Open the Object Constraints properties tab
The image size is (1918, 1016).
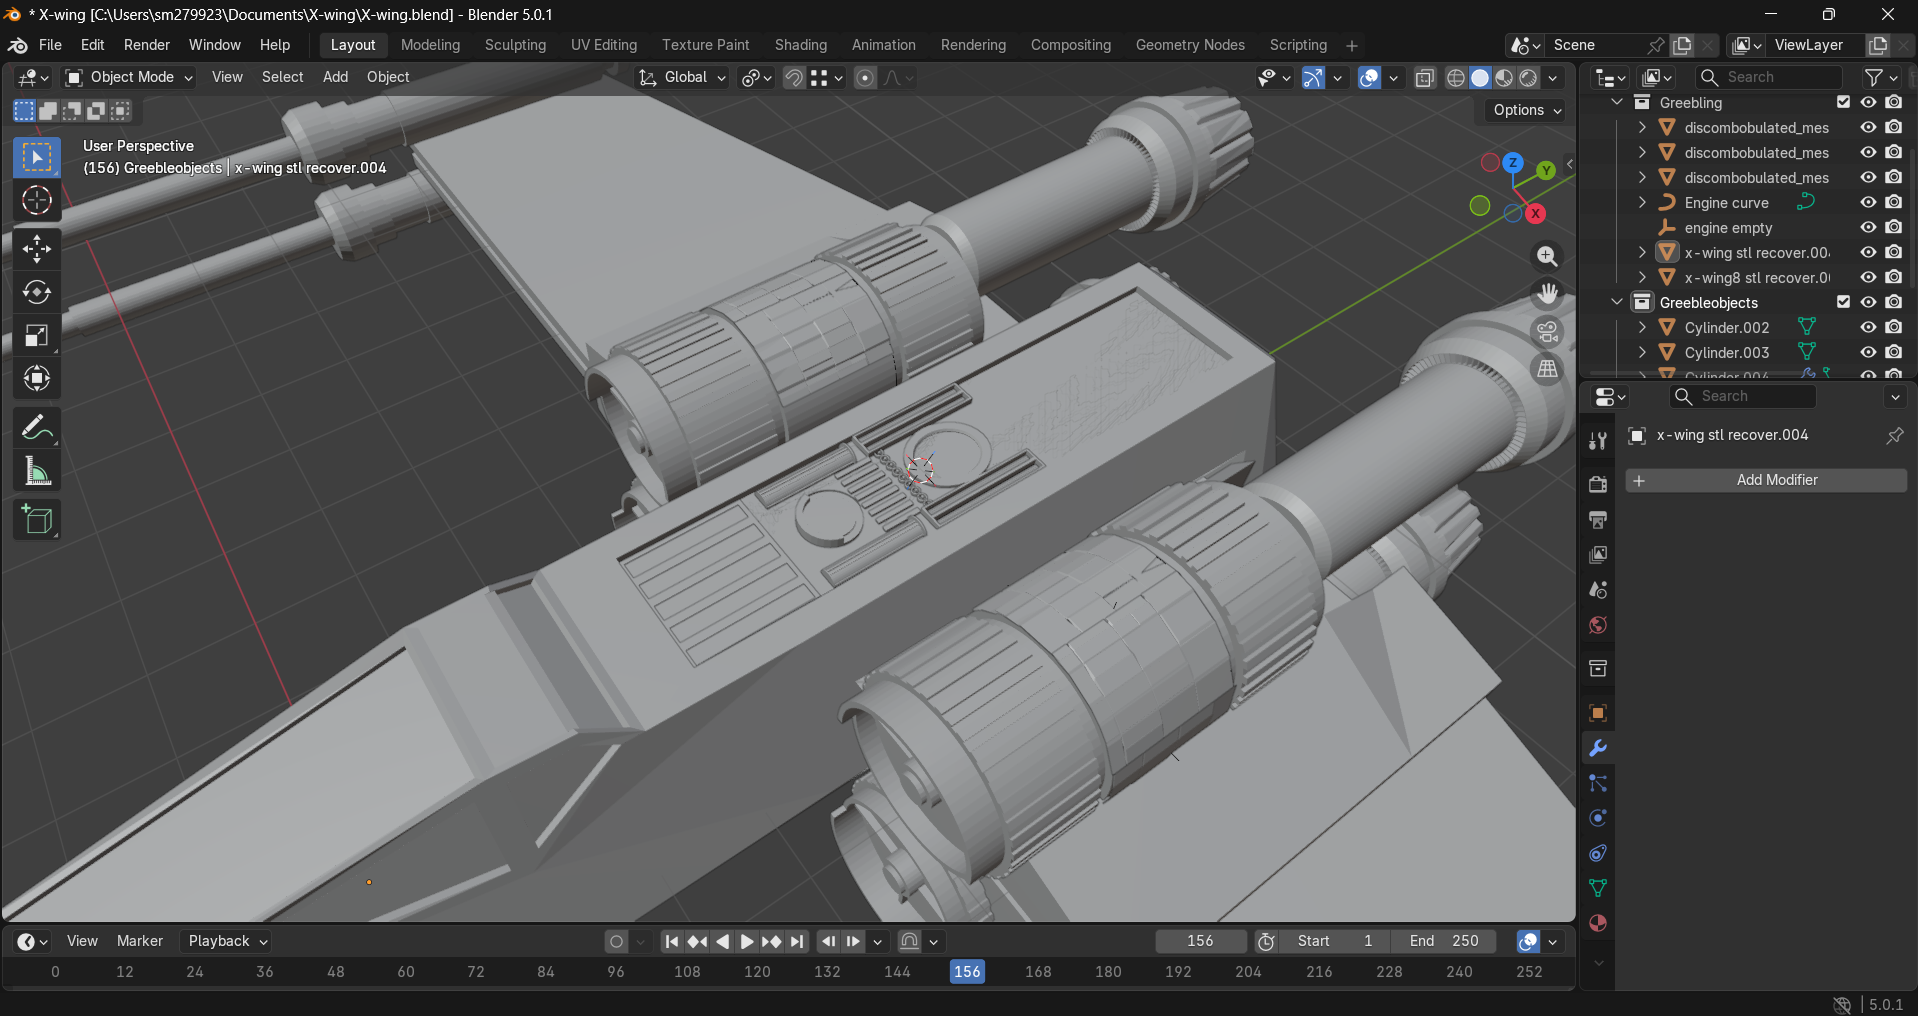click(1598, 853)
